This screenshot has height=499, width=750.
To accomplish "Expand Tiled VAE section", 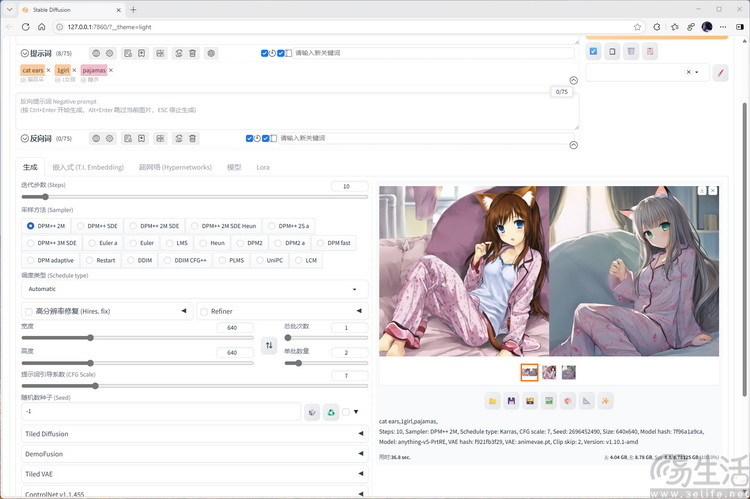I will click(x=195, y=474).
